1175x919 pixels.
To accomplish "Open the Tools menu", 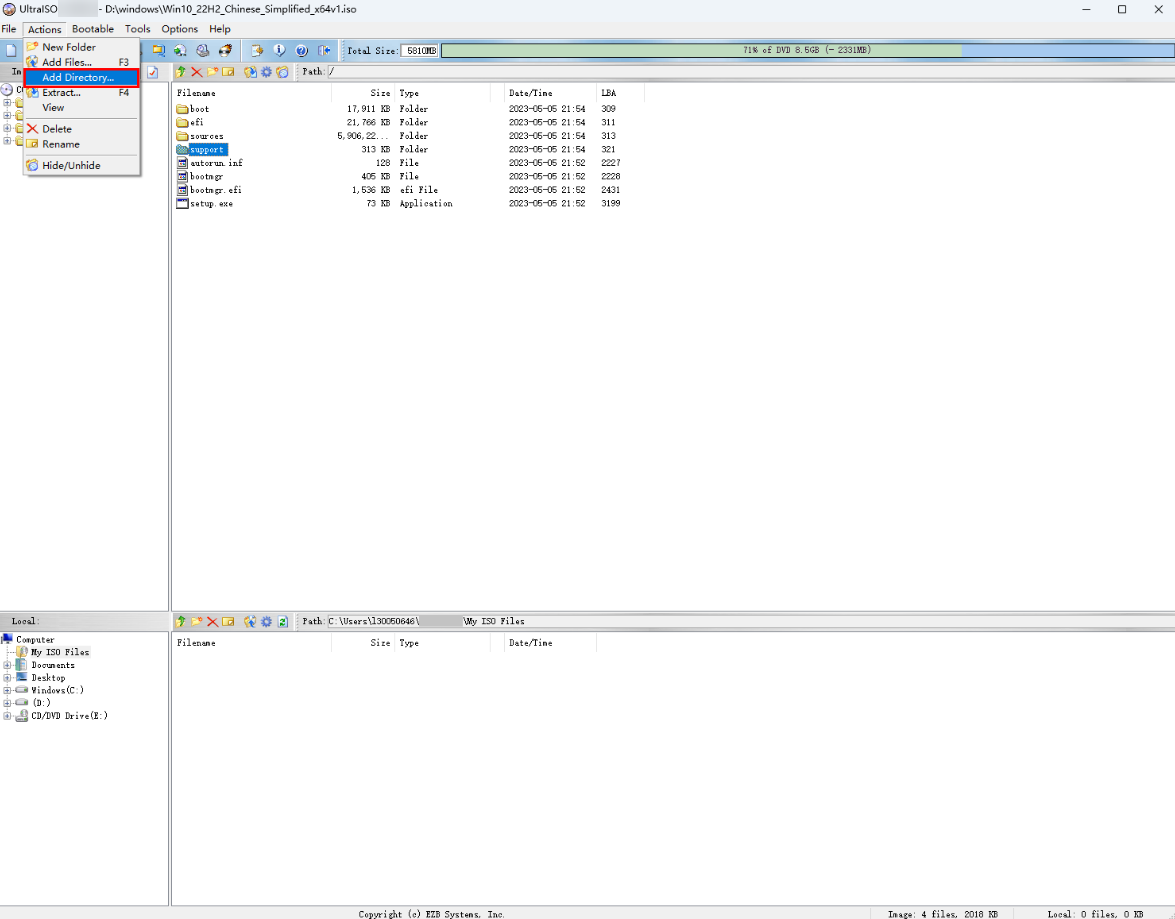I will coord(137,29).
